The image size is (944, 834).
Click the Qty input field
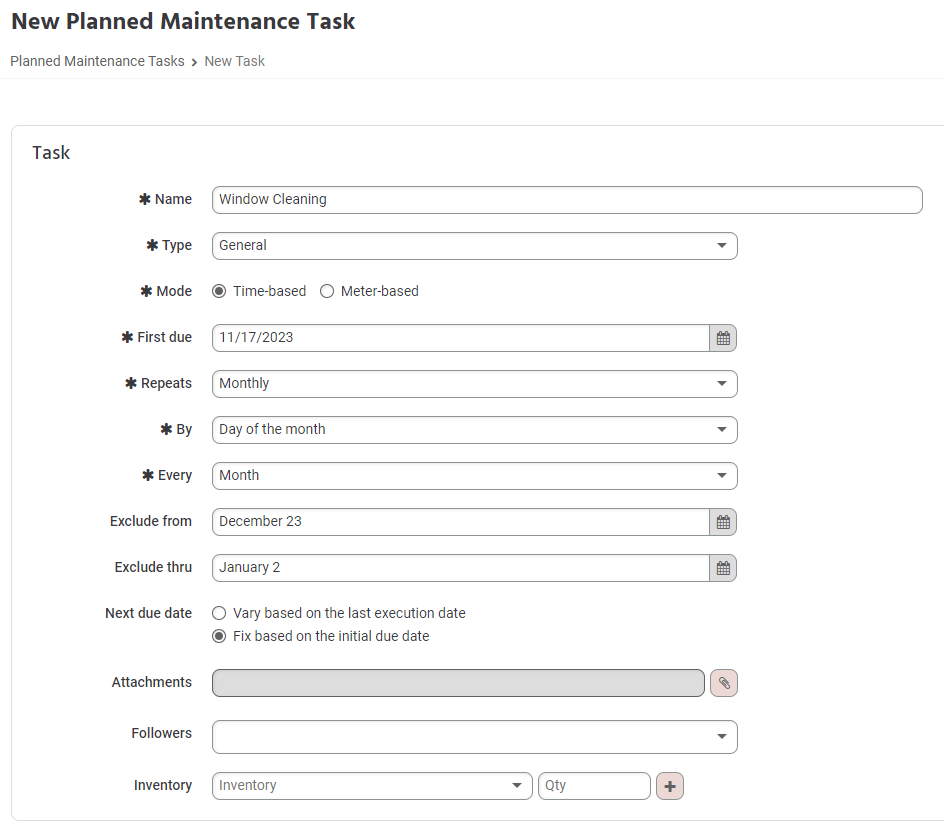click(x=594, y=786)
